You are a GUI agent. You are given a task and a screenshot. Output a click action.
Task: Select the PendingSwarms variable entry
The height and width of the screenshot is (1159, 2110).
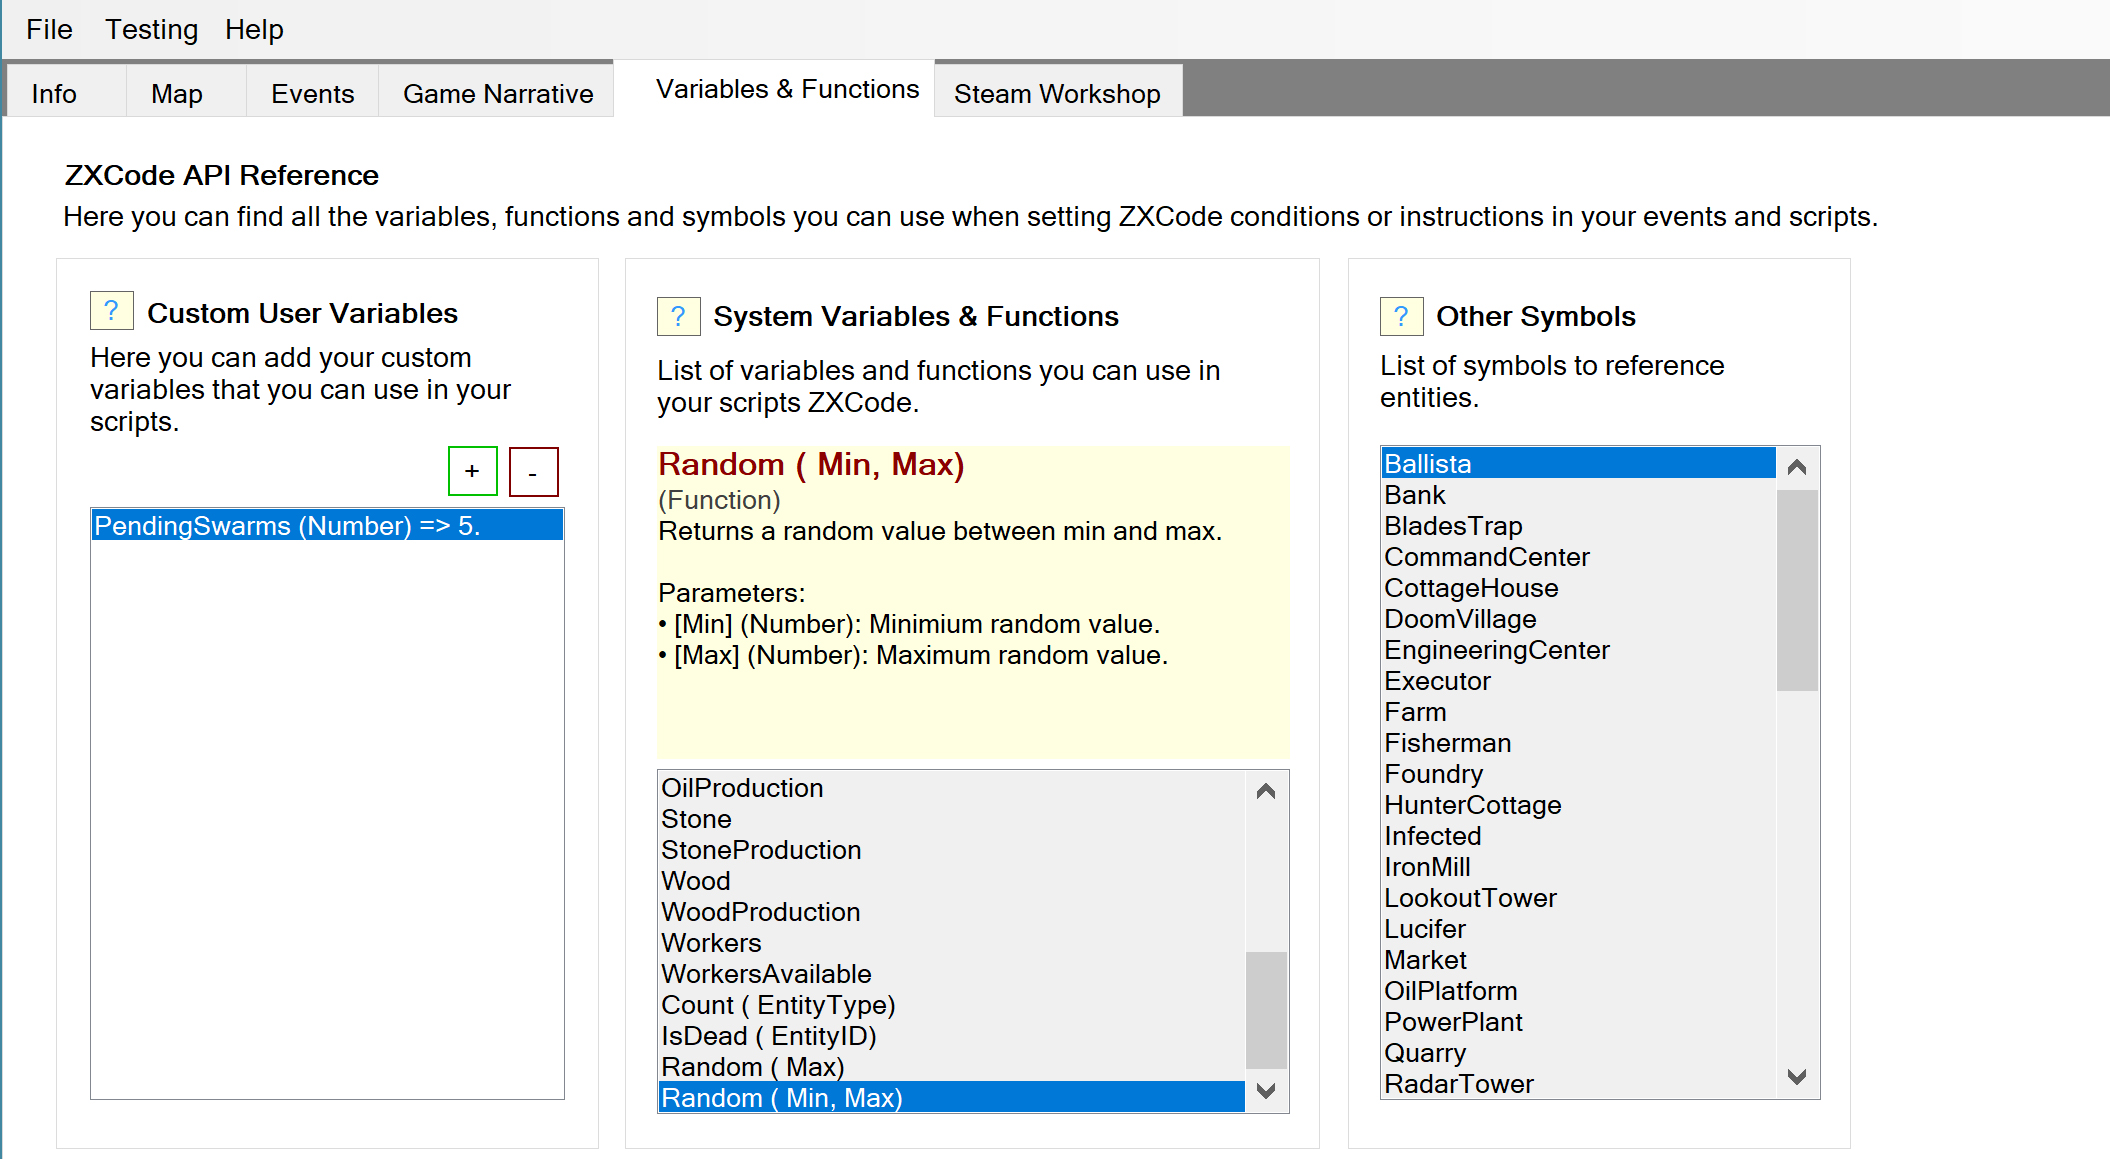(x=287, y=526)
